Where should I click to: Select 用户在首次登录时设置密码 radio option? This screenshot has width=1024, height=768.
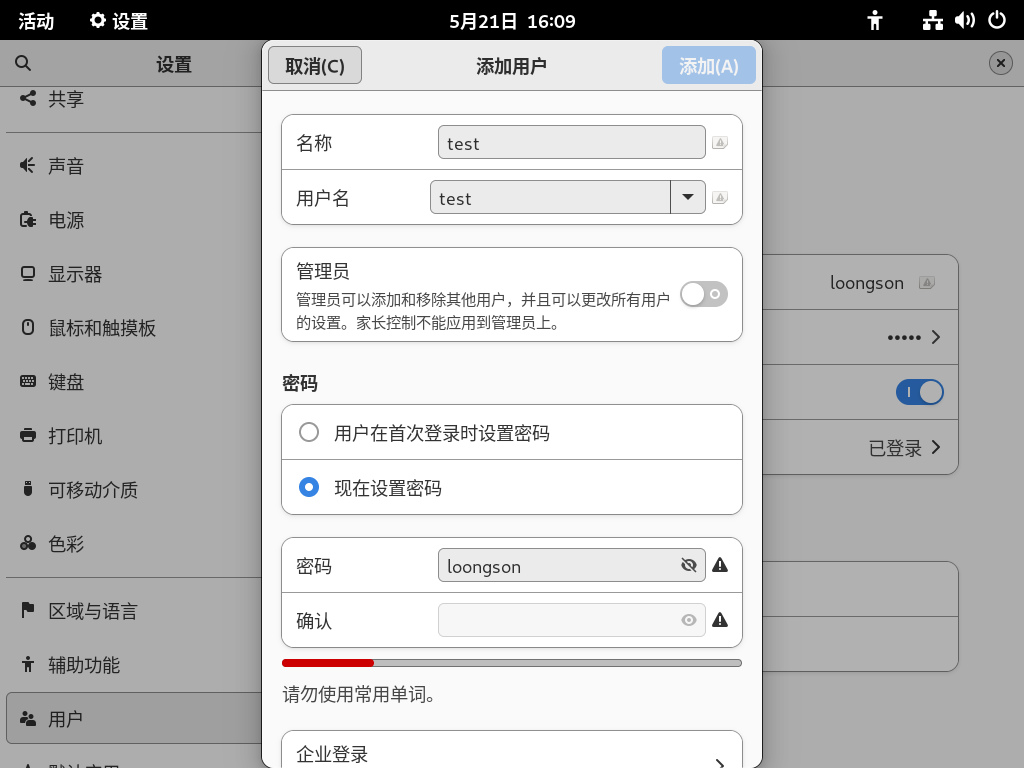click(x=309, y=432)
